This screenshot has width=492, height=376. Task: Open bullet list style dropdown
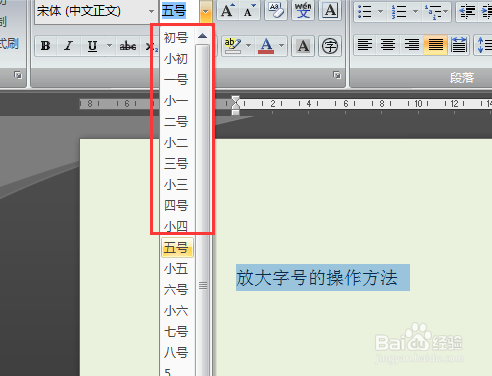380,12
